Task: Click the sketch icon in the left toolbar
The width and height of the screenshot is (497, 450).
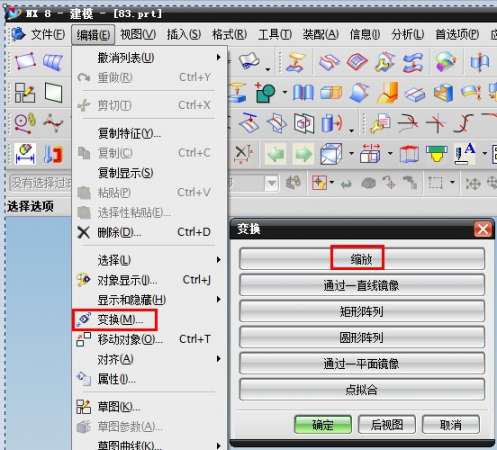Action: click(25, 93)
